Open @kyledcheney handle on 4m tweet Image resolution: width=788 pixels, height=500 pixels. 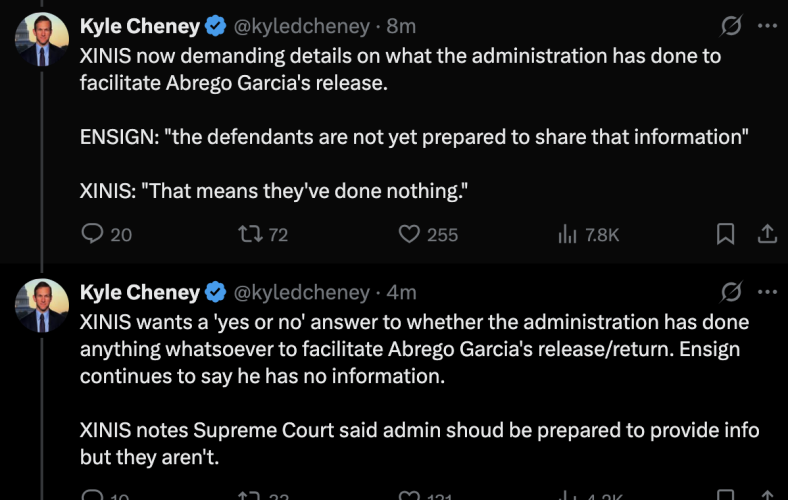[x=302, y=292]
